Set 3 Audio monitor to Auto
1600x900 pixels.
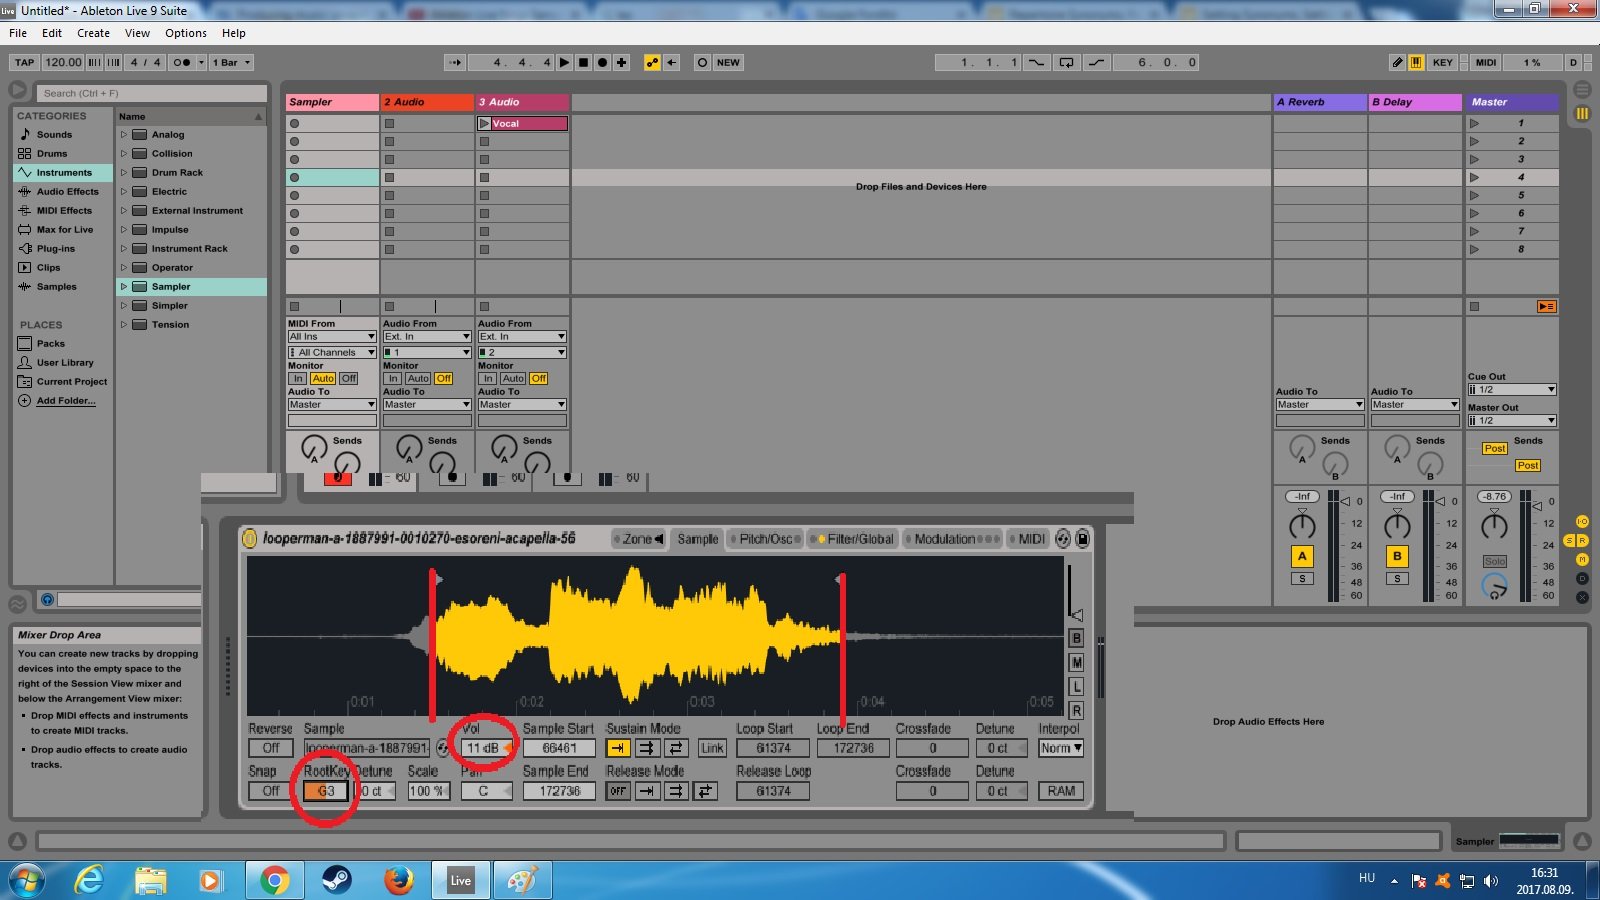(x=513, y=379)
